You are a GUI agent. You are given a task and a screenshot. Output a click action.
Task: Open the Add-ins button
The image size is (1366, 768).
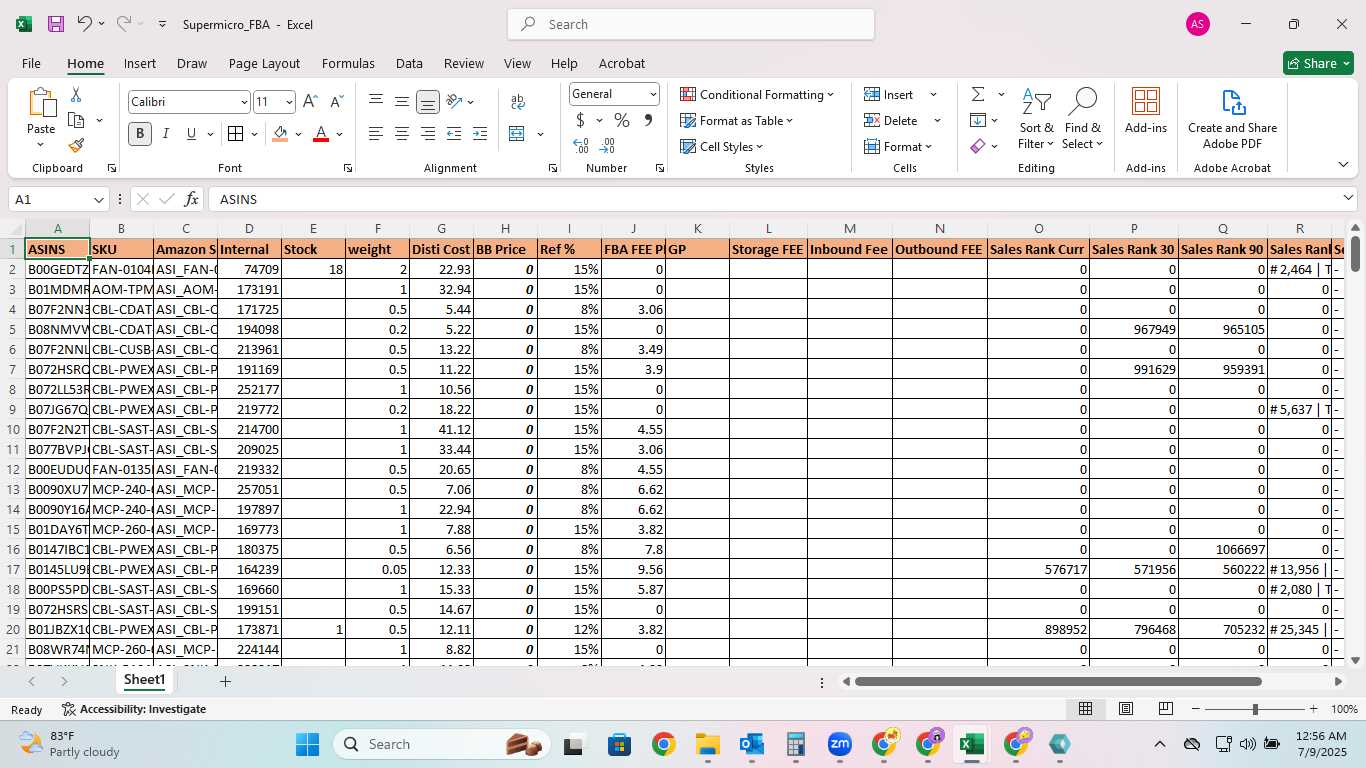(1146, 111)
